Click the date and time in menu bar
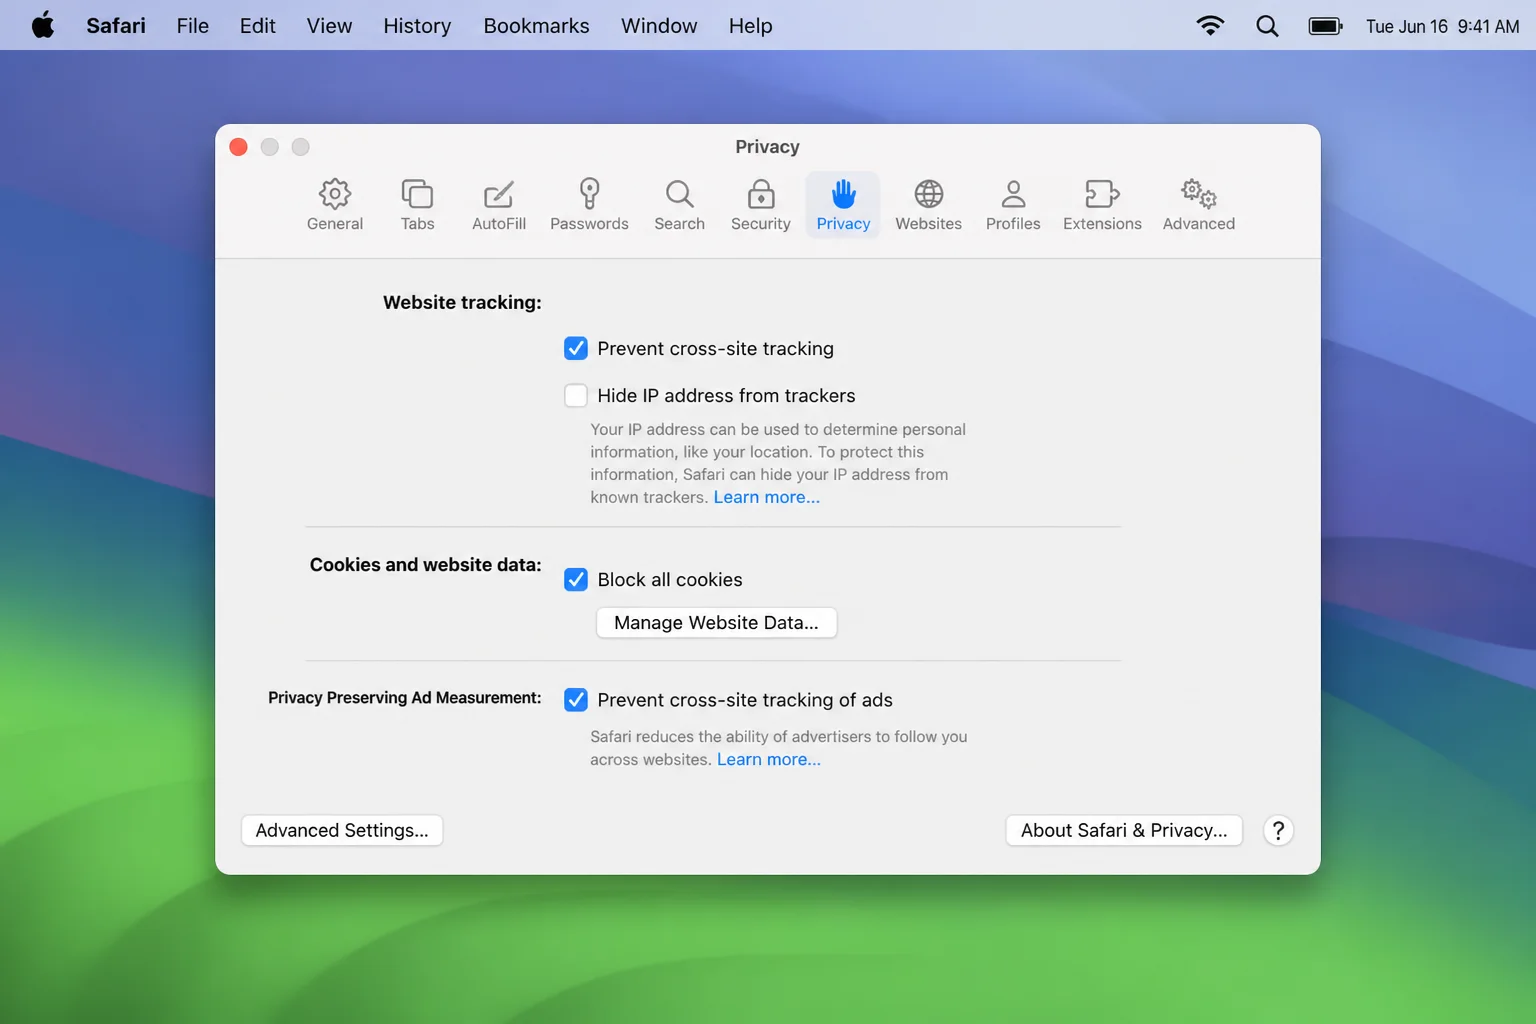Screen dimensions: 1536x1024 point(1442,26)
